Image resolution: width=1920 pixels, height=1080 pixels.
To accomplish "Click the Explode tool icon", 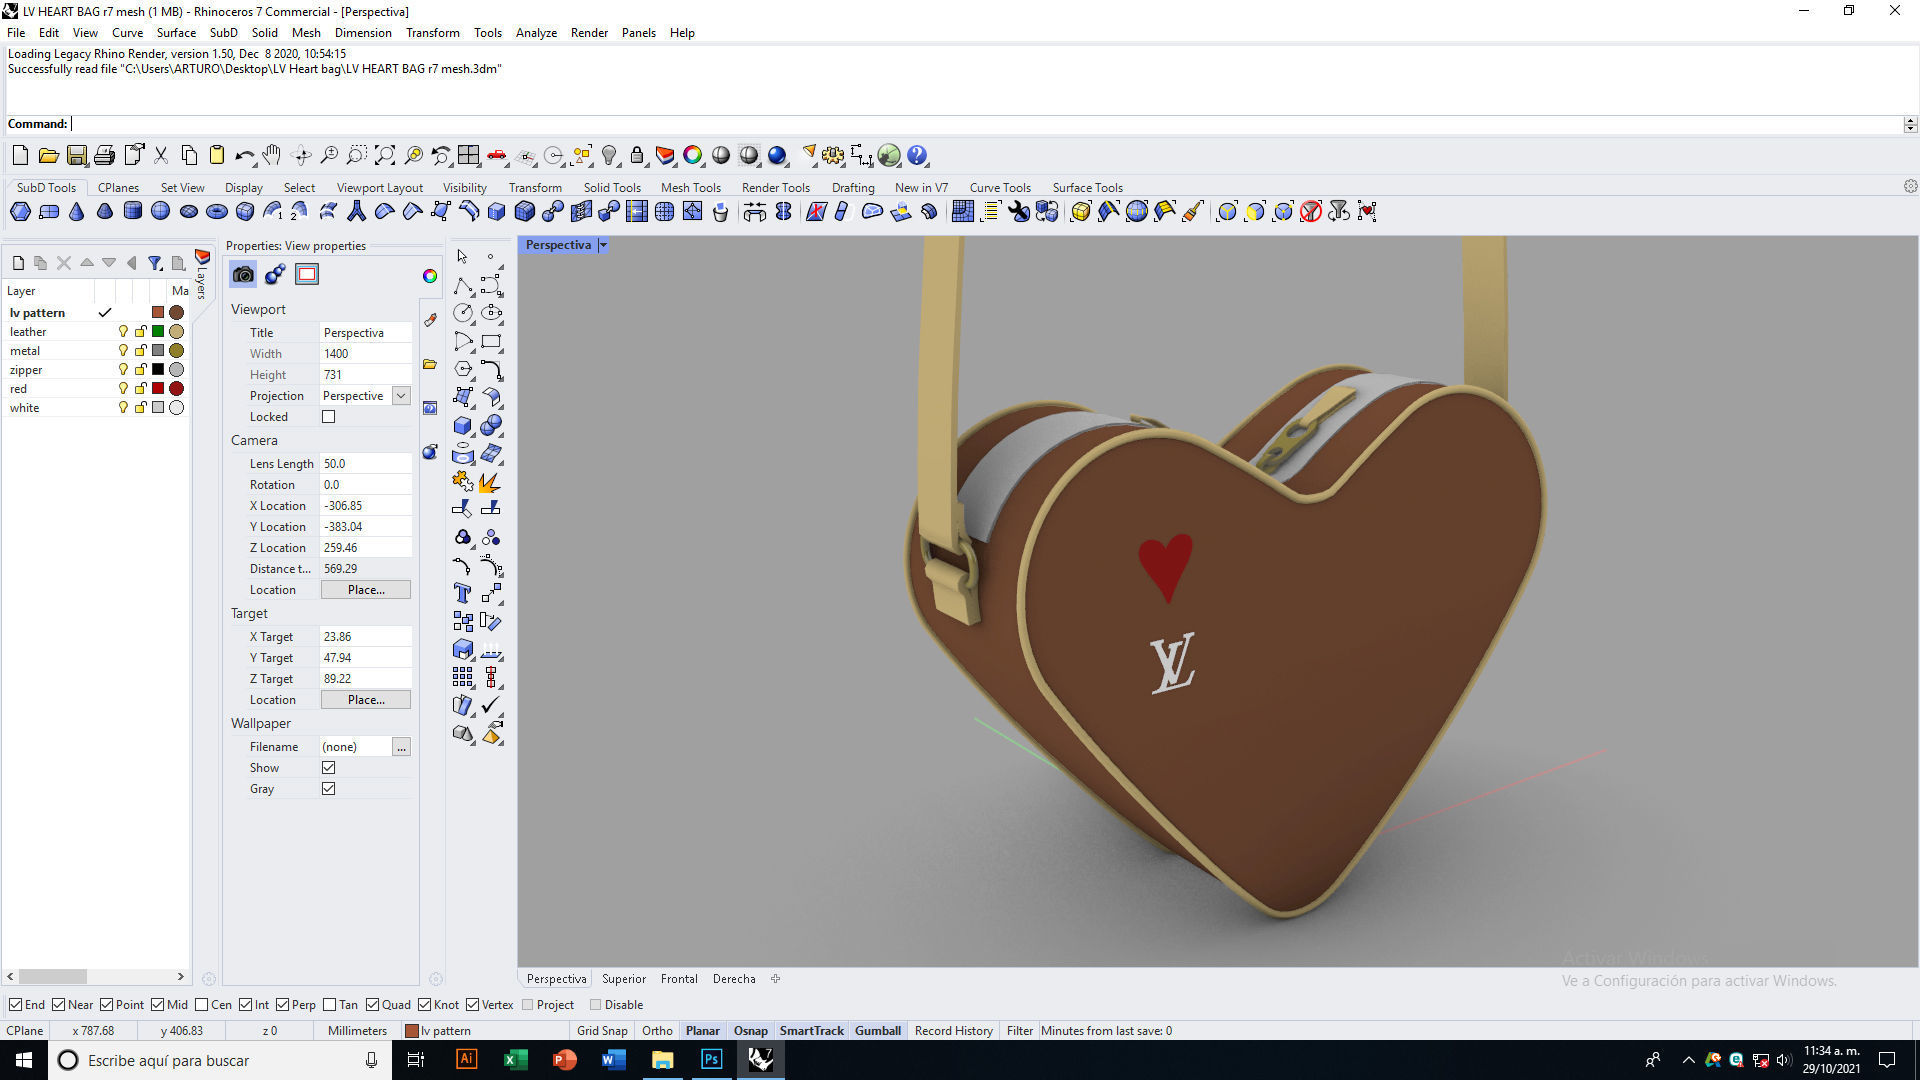I will pyautogui.click(x=490, y=482).
